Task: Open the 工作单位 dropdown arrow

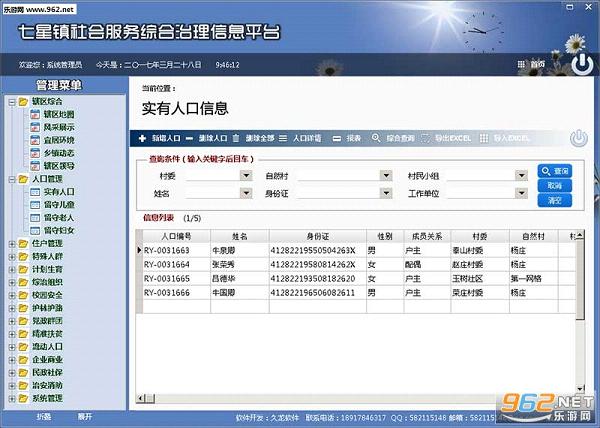Action: [x=521, y=193]
